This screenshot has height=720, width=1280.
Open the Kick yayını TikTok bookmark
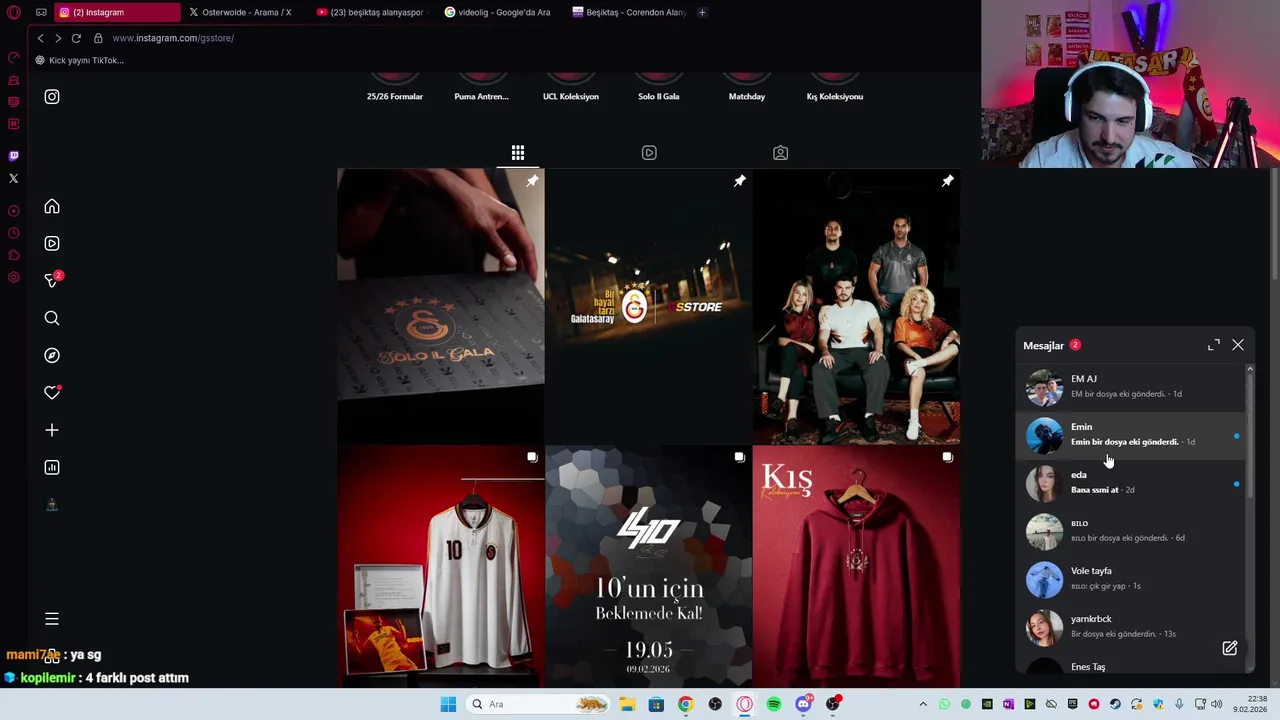tap(79, 60)
